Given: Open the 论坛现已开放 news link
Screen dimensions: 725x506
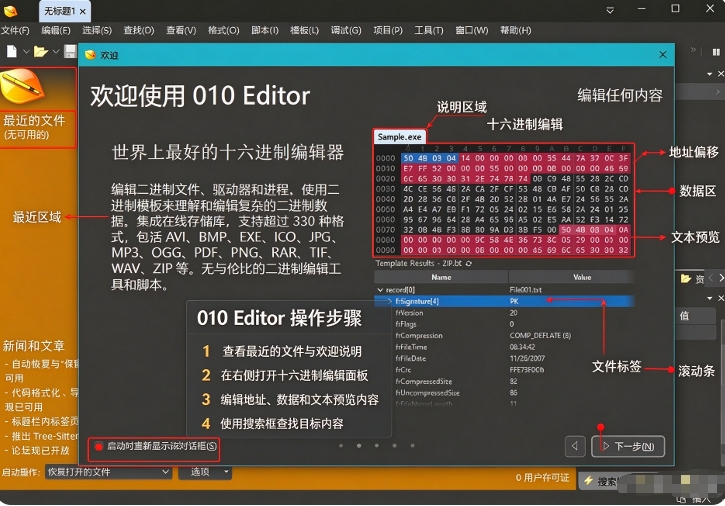Looking at the screenshot, I should (x=37, y=450).
